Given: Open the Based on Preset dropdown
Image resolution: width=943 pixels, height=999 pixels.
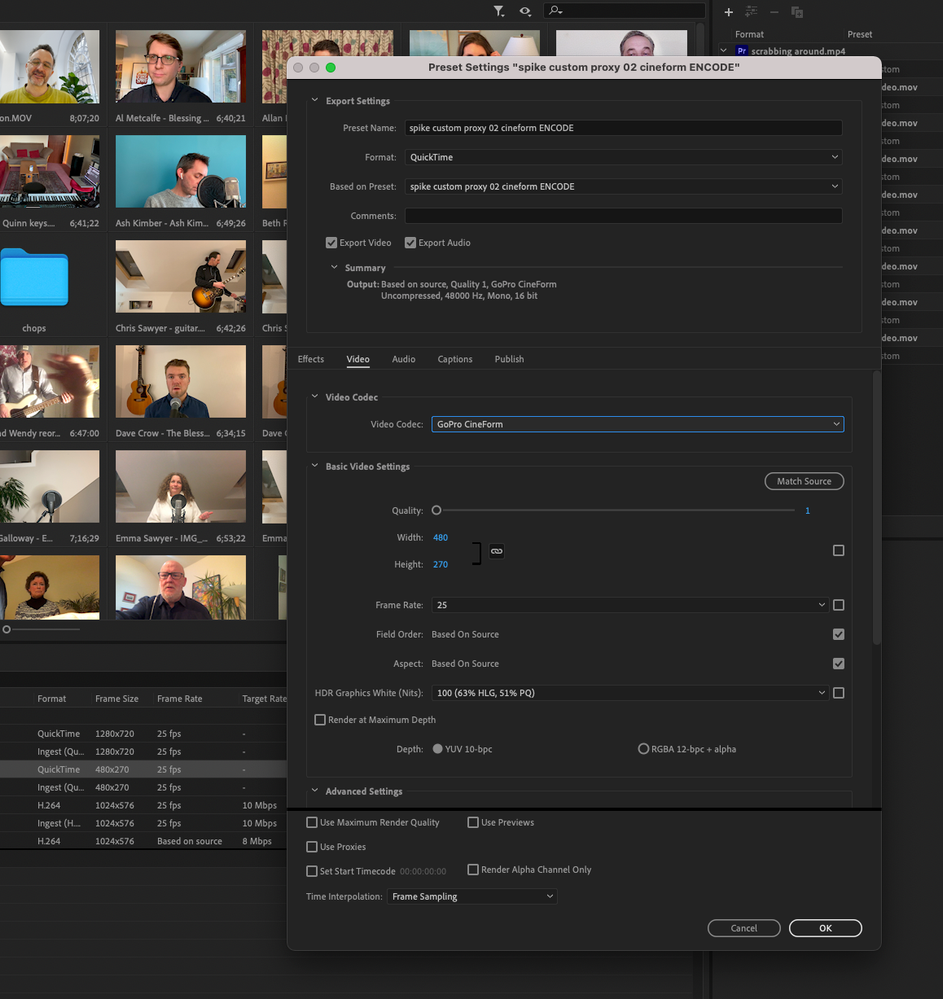Looking at the screenshot, I should pos(624,187).
